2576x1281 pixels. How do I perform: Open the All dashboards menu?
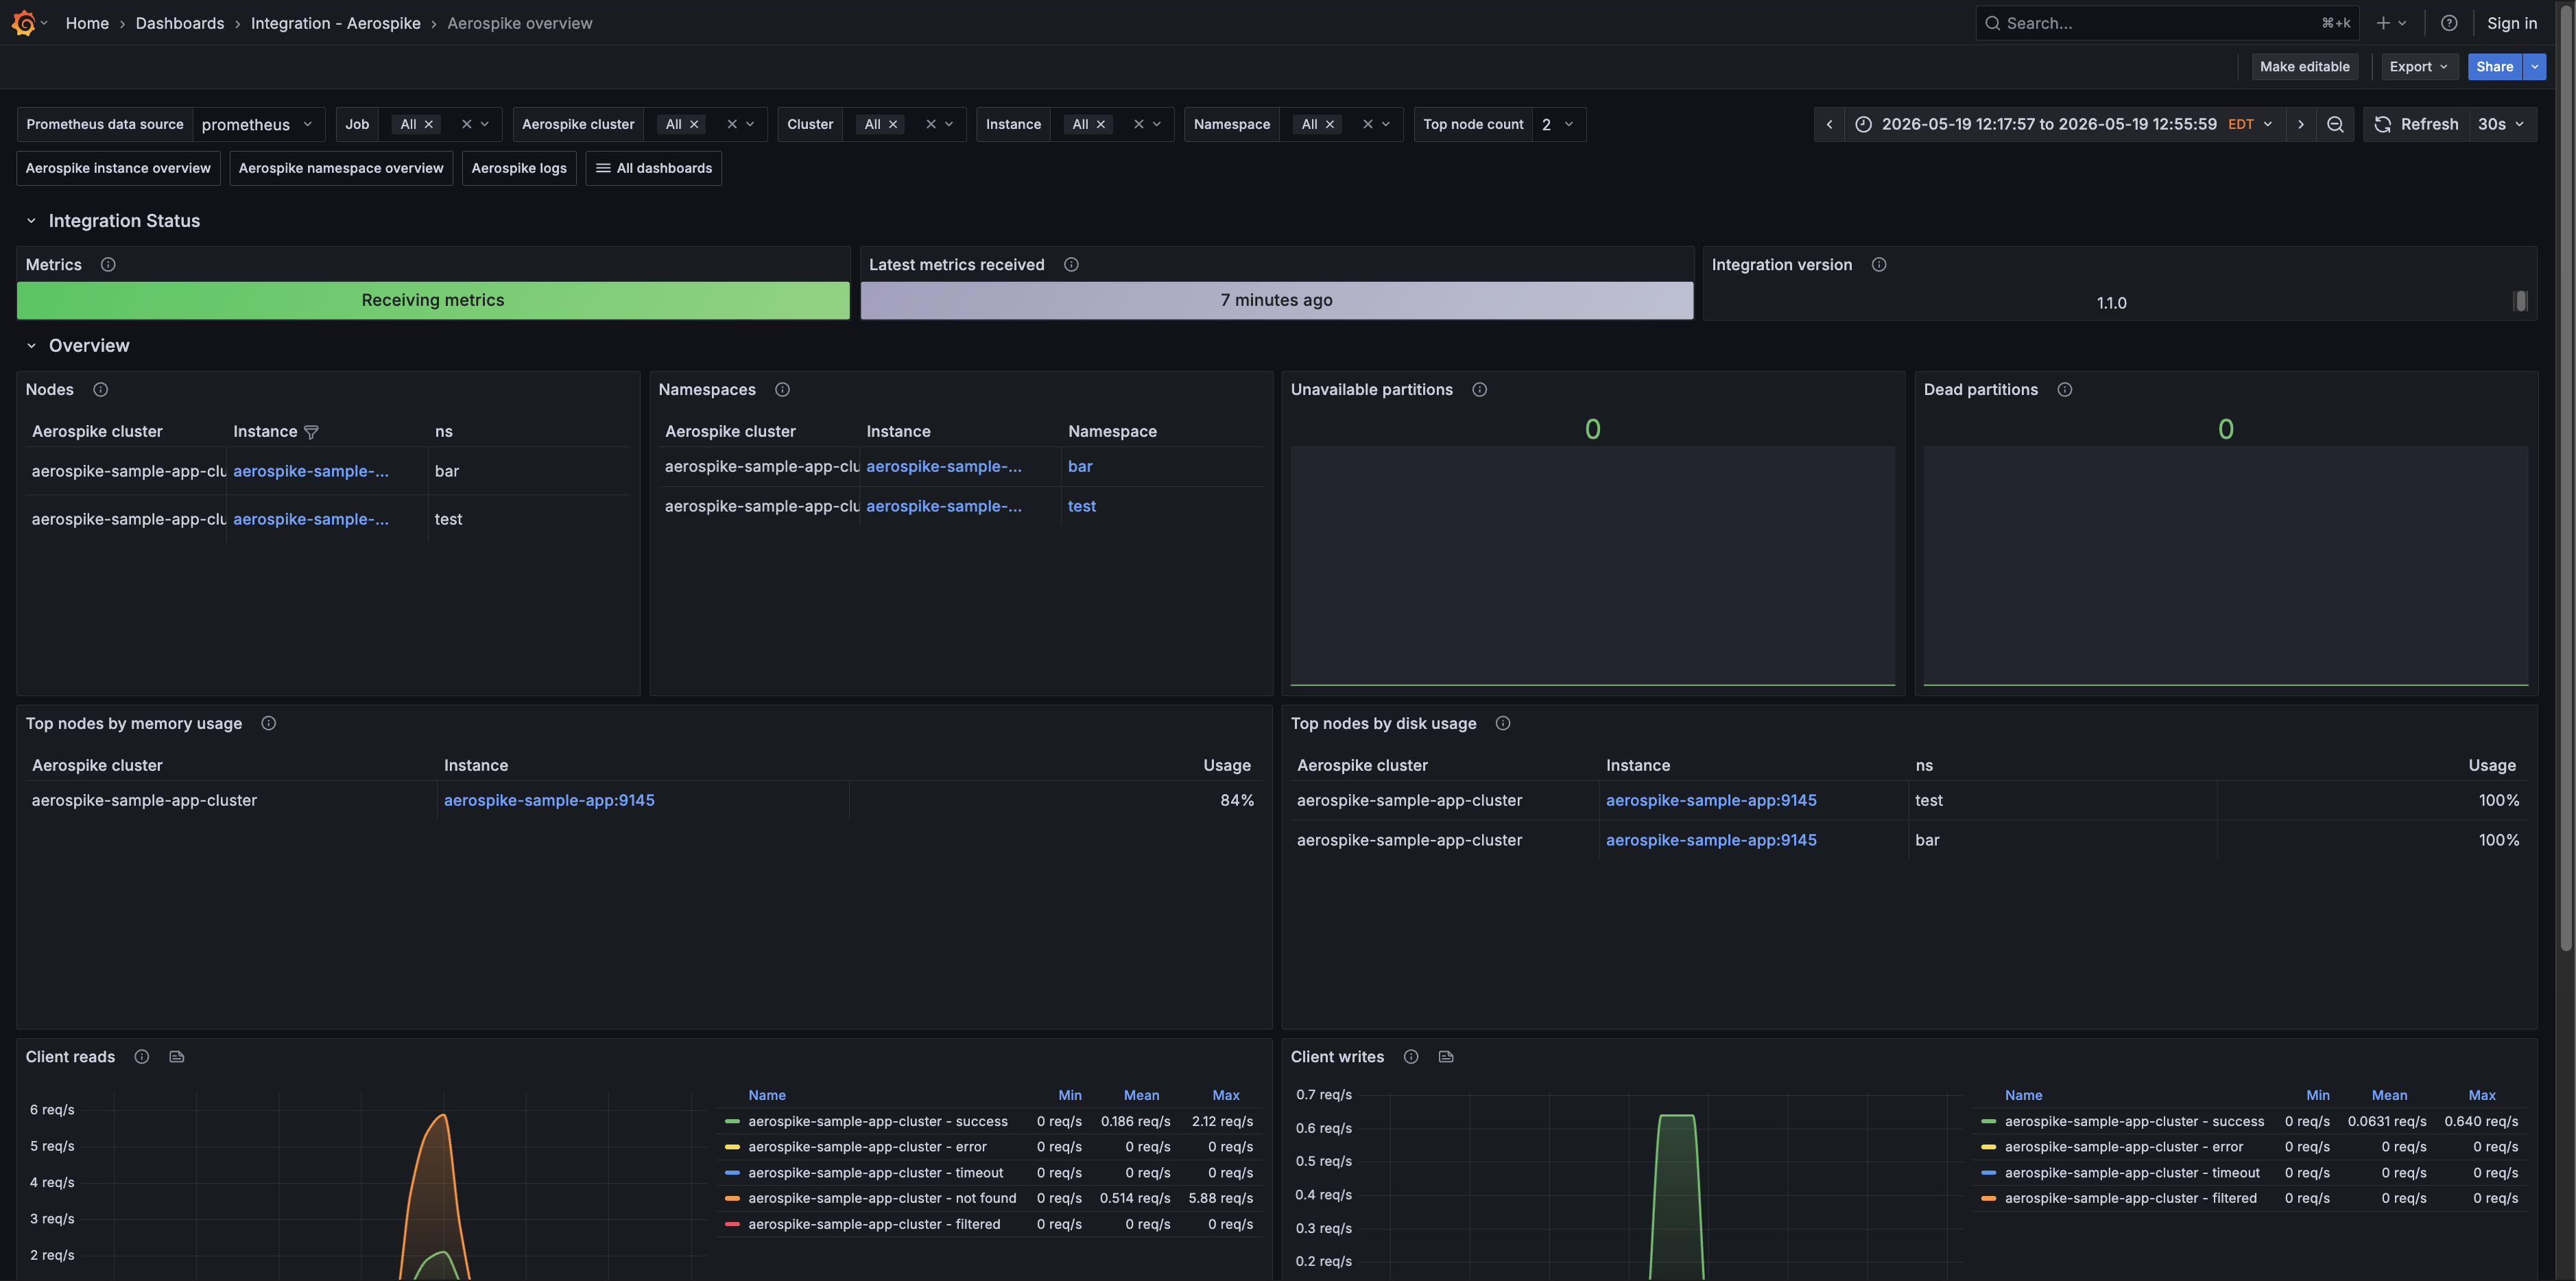point(654,168)
